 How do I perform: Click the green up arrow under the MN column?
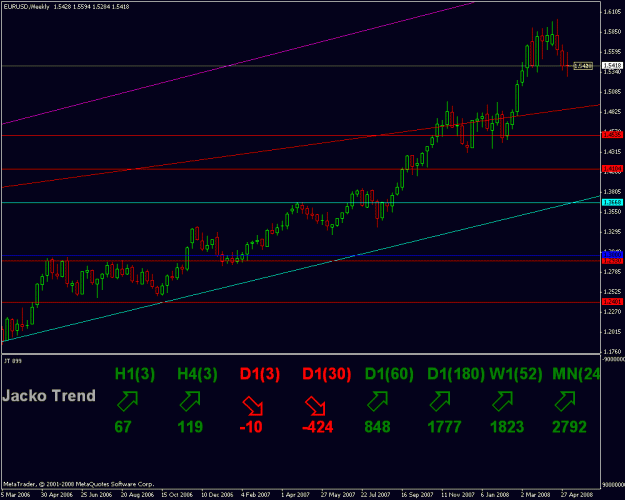click(x=565, y=401)
